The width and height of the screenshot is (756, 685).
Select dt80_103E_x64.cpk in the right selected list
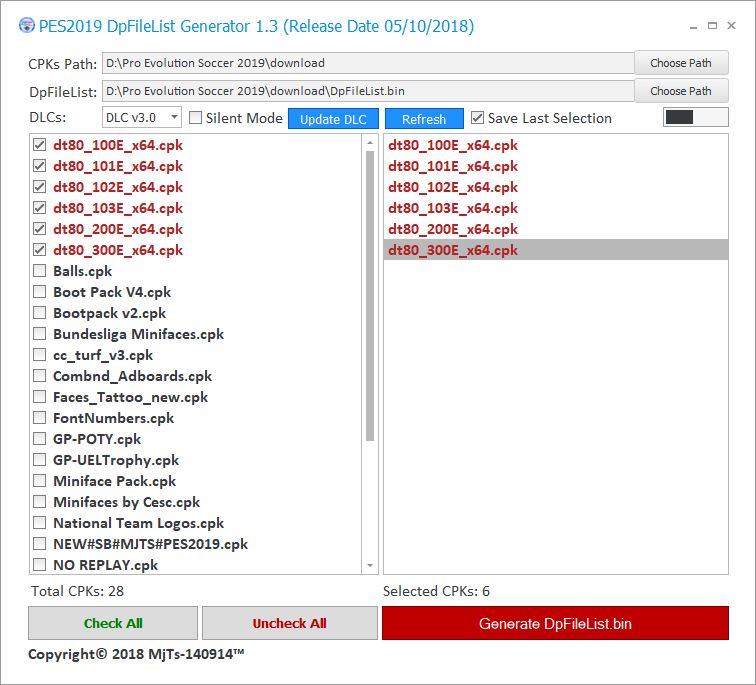click(555, 208)
